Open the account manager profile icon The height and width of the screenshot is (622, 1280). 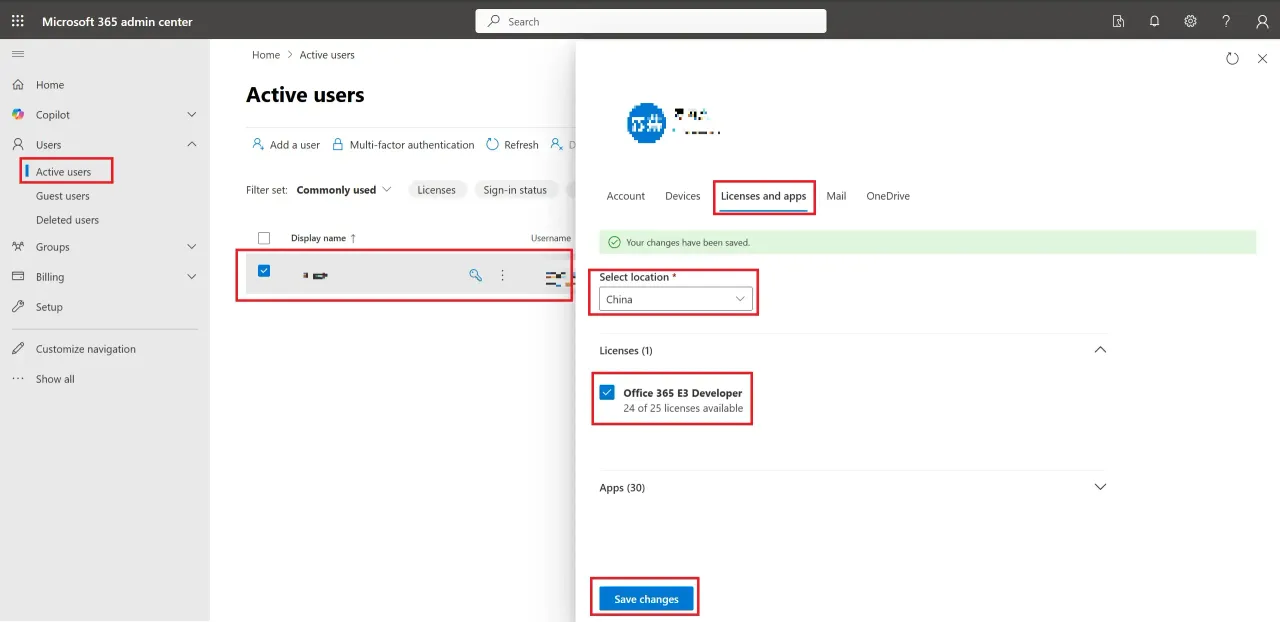click(1262, 21)
